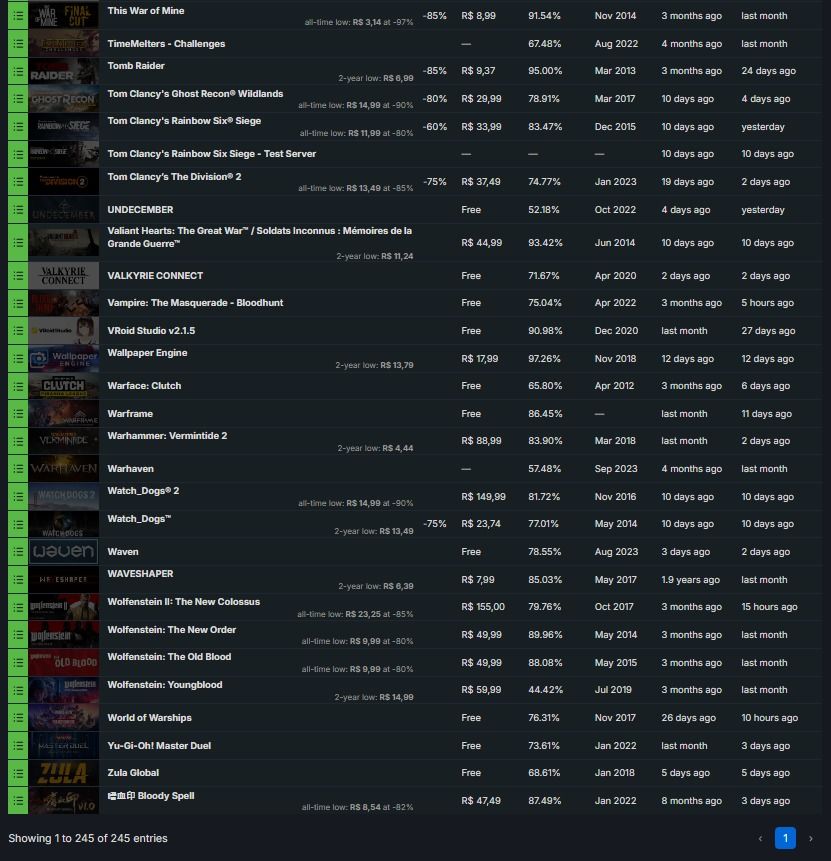Image resolution: width=831 pixels, height=861 pixels.
Task: Click the list icon for Bloodhunt row
Action: pyautogui.click(x=18, y=303)
